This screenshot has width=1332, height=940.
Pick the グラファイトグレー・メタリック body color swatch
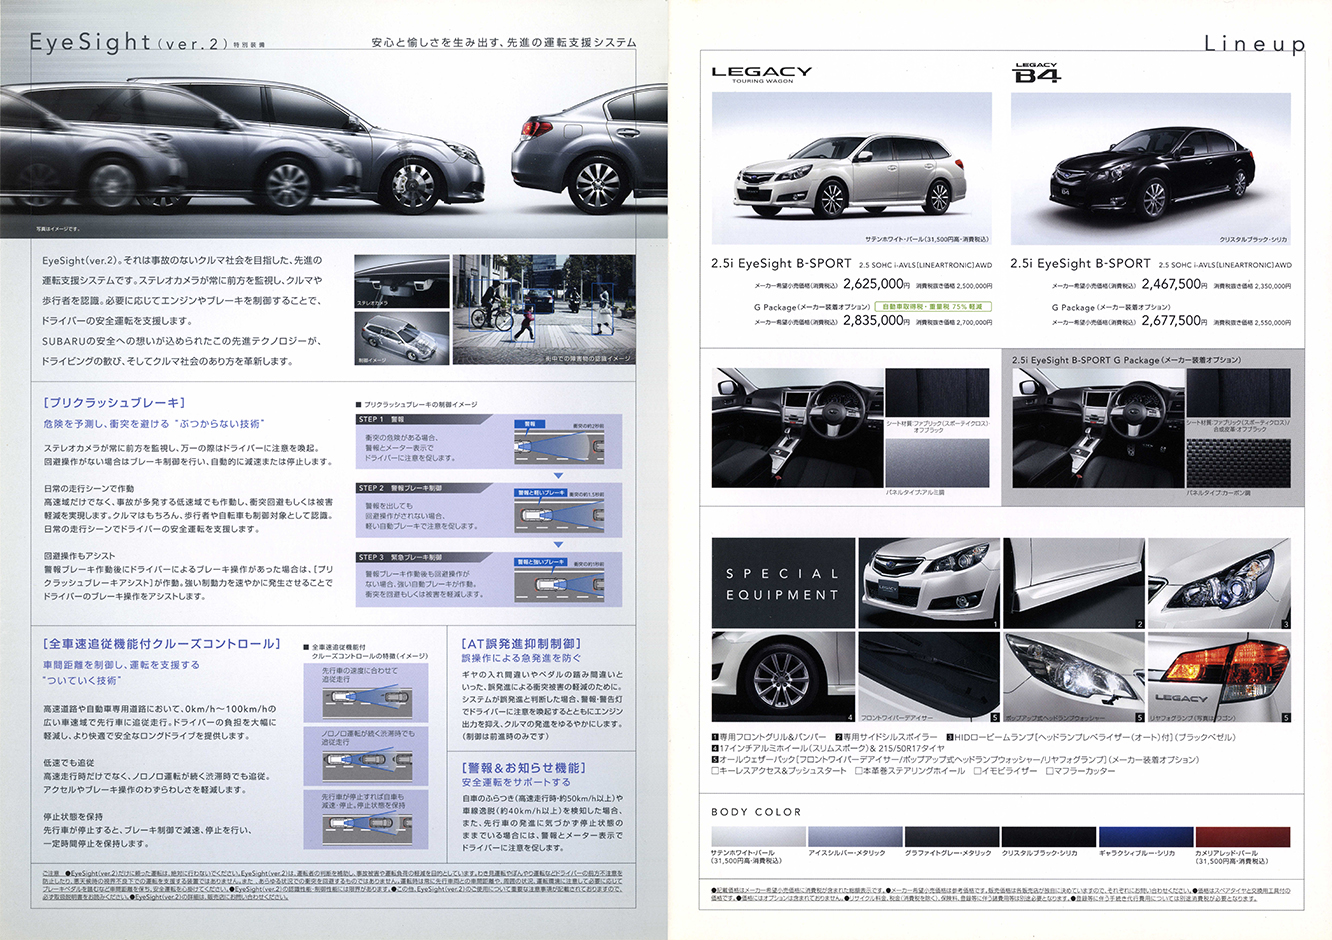(951, 837)
